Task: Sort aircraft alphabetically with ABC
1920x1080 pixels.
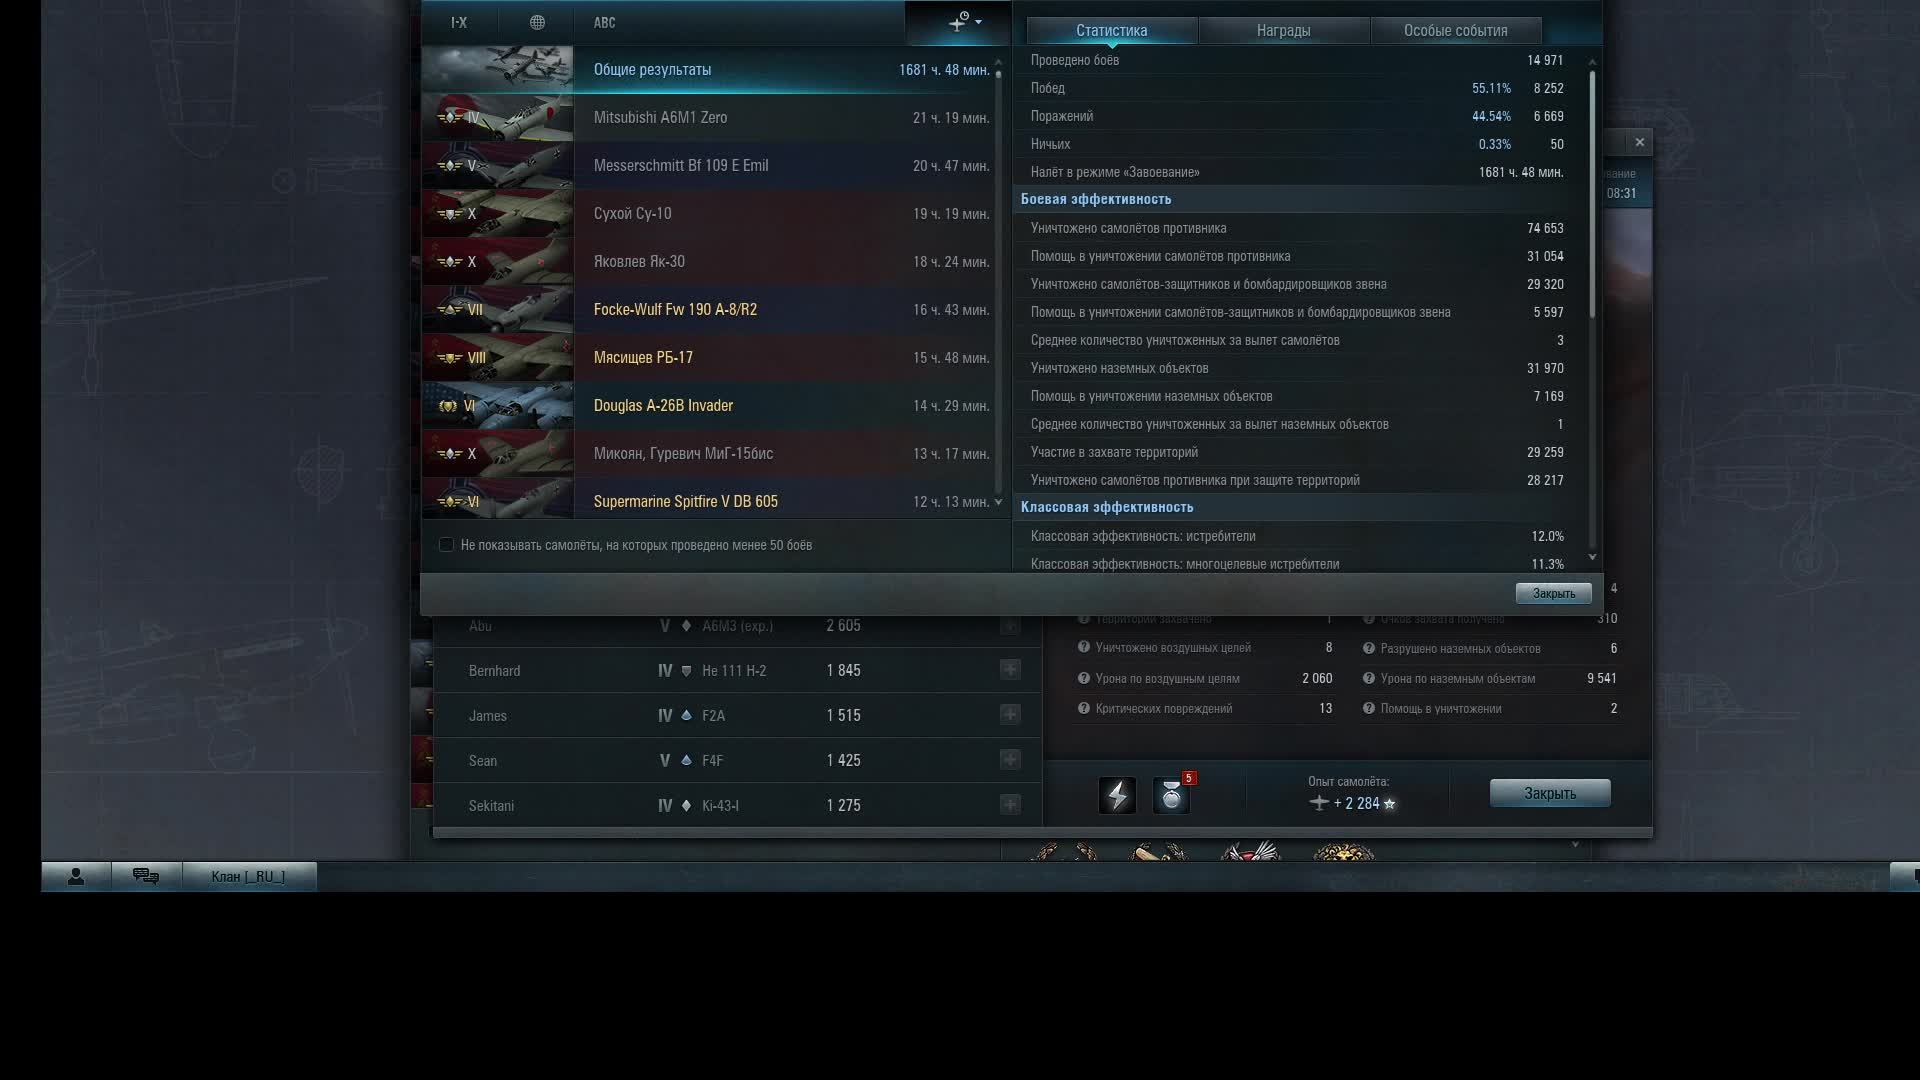Action: pos(604,22)
